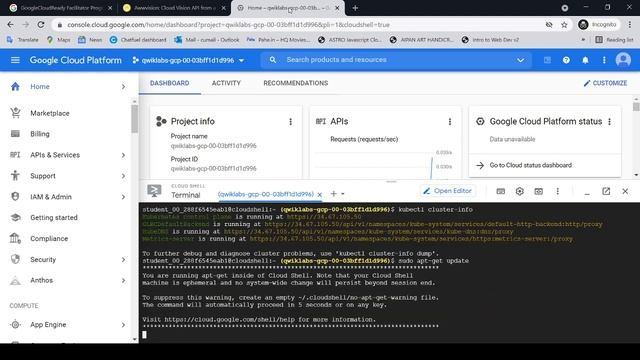Open the notifications bell icon

(x=585, y=60)
